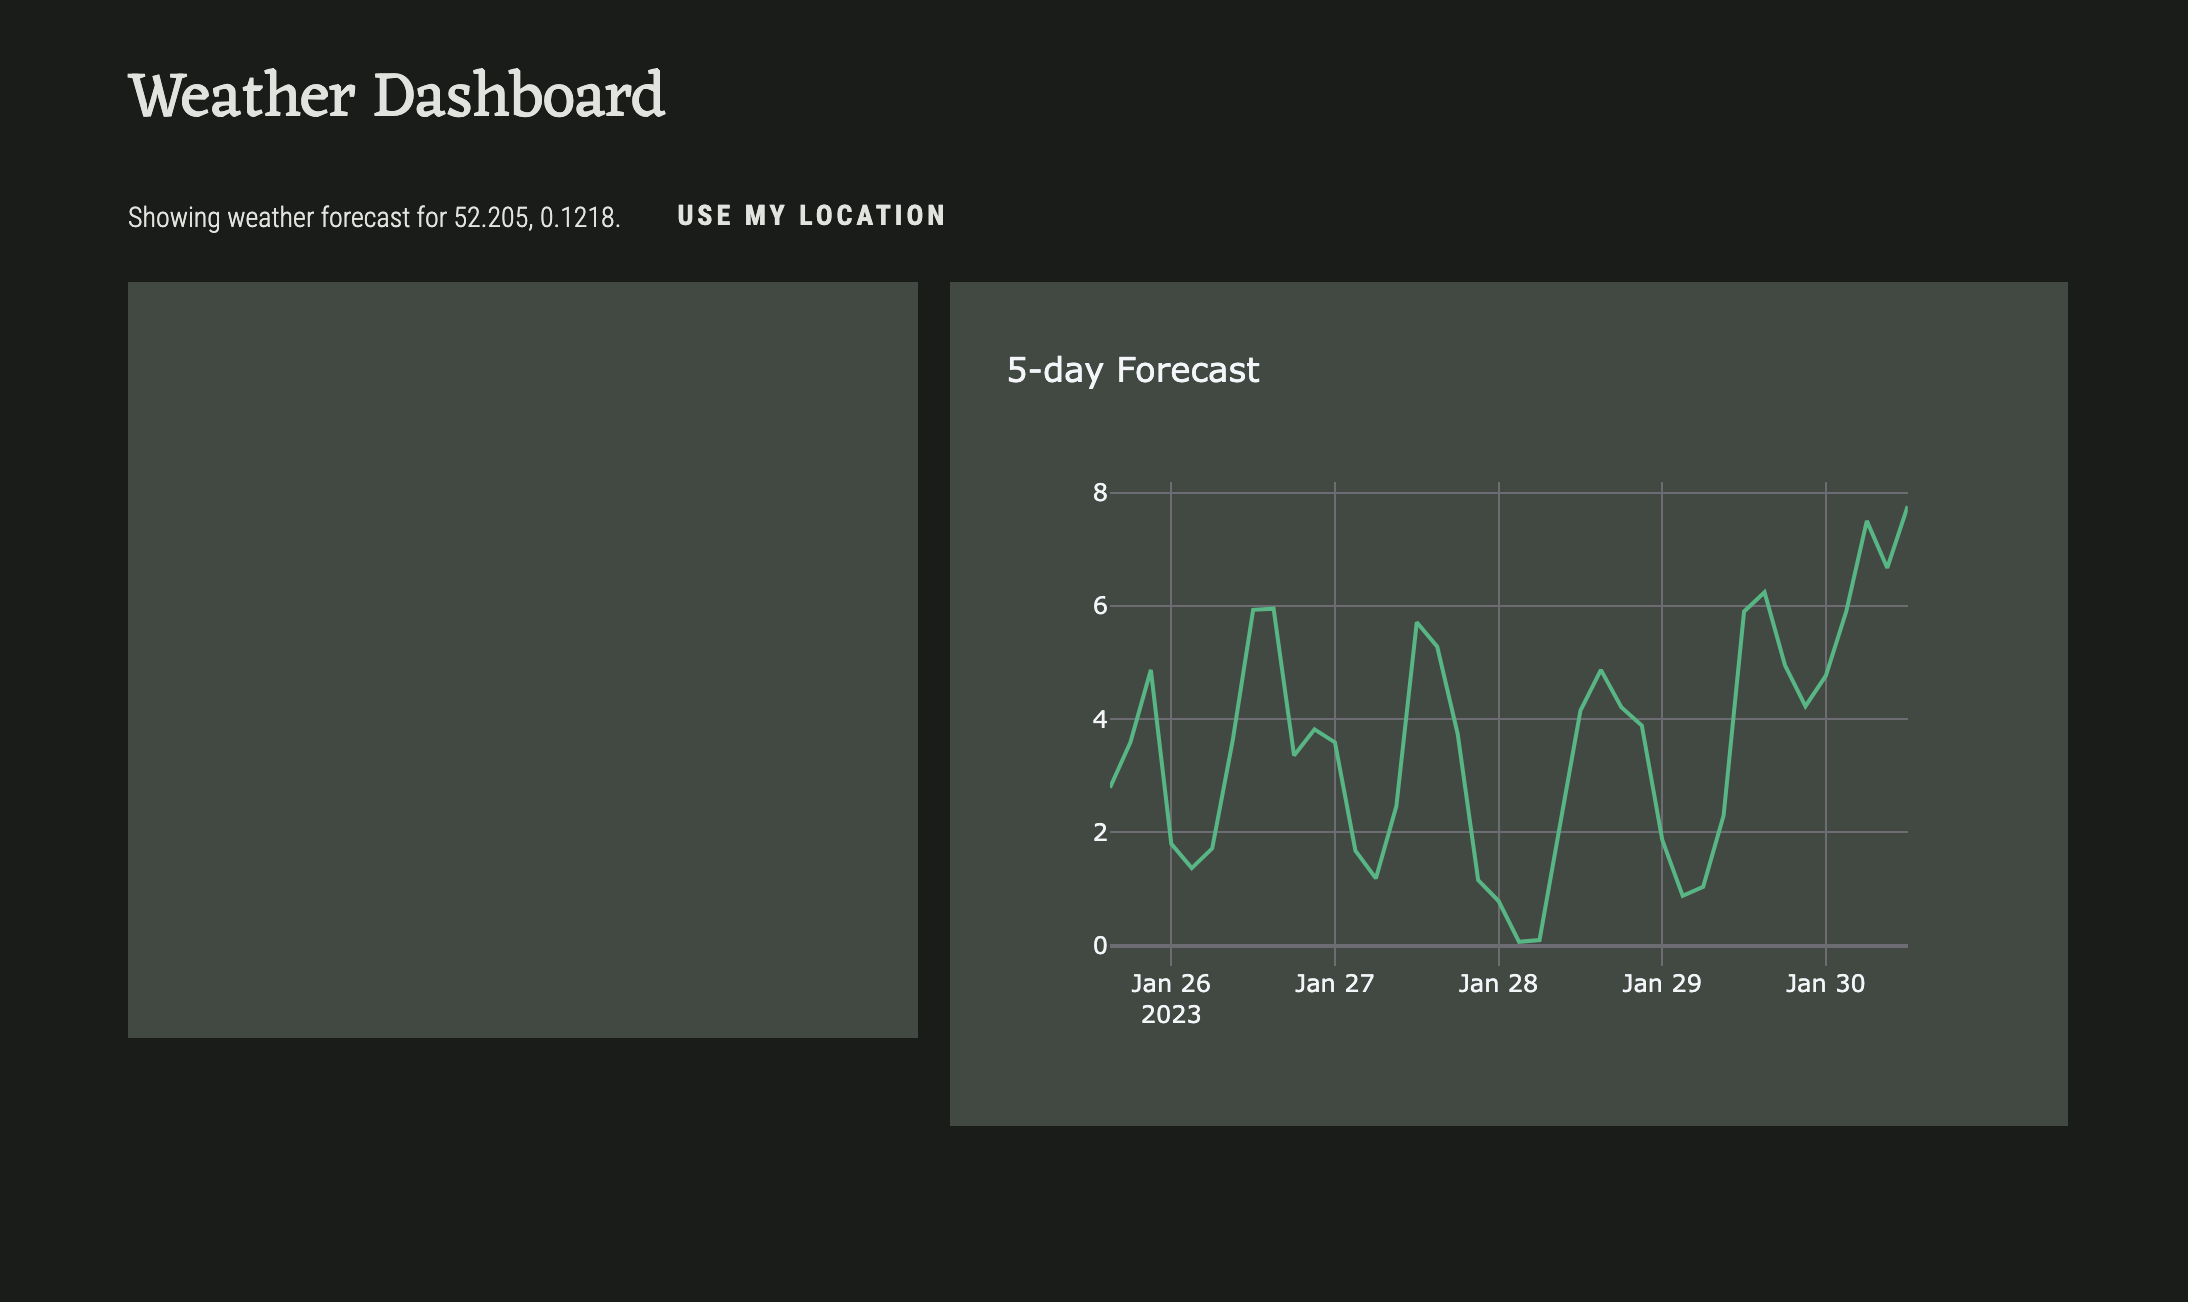Click the Jan 30 x-axis label
Screen dimensions: 2188x1302
(1825, 983)
